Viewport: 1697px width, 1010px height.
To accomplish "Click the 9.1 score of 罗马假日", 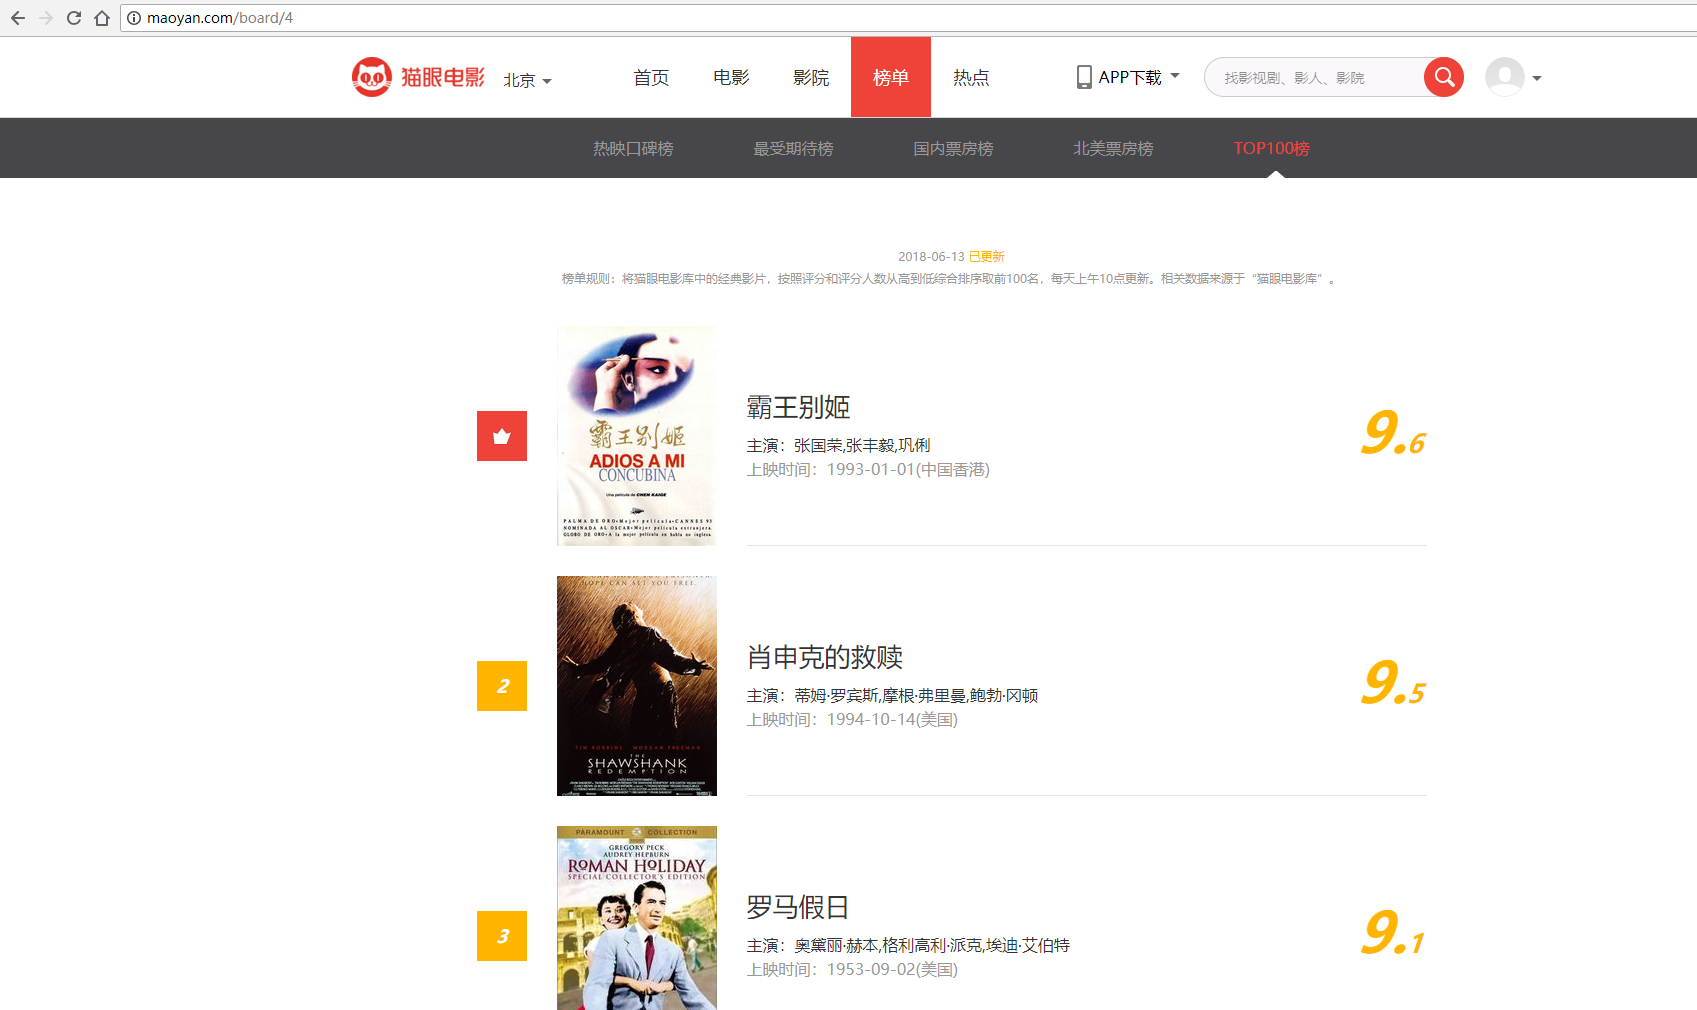I will coord(1393,934).
